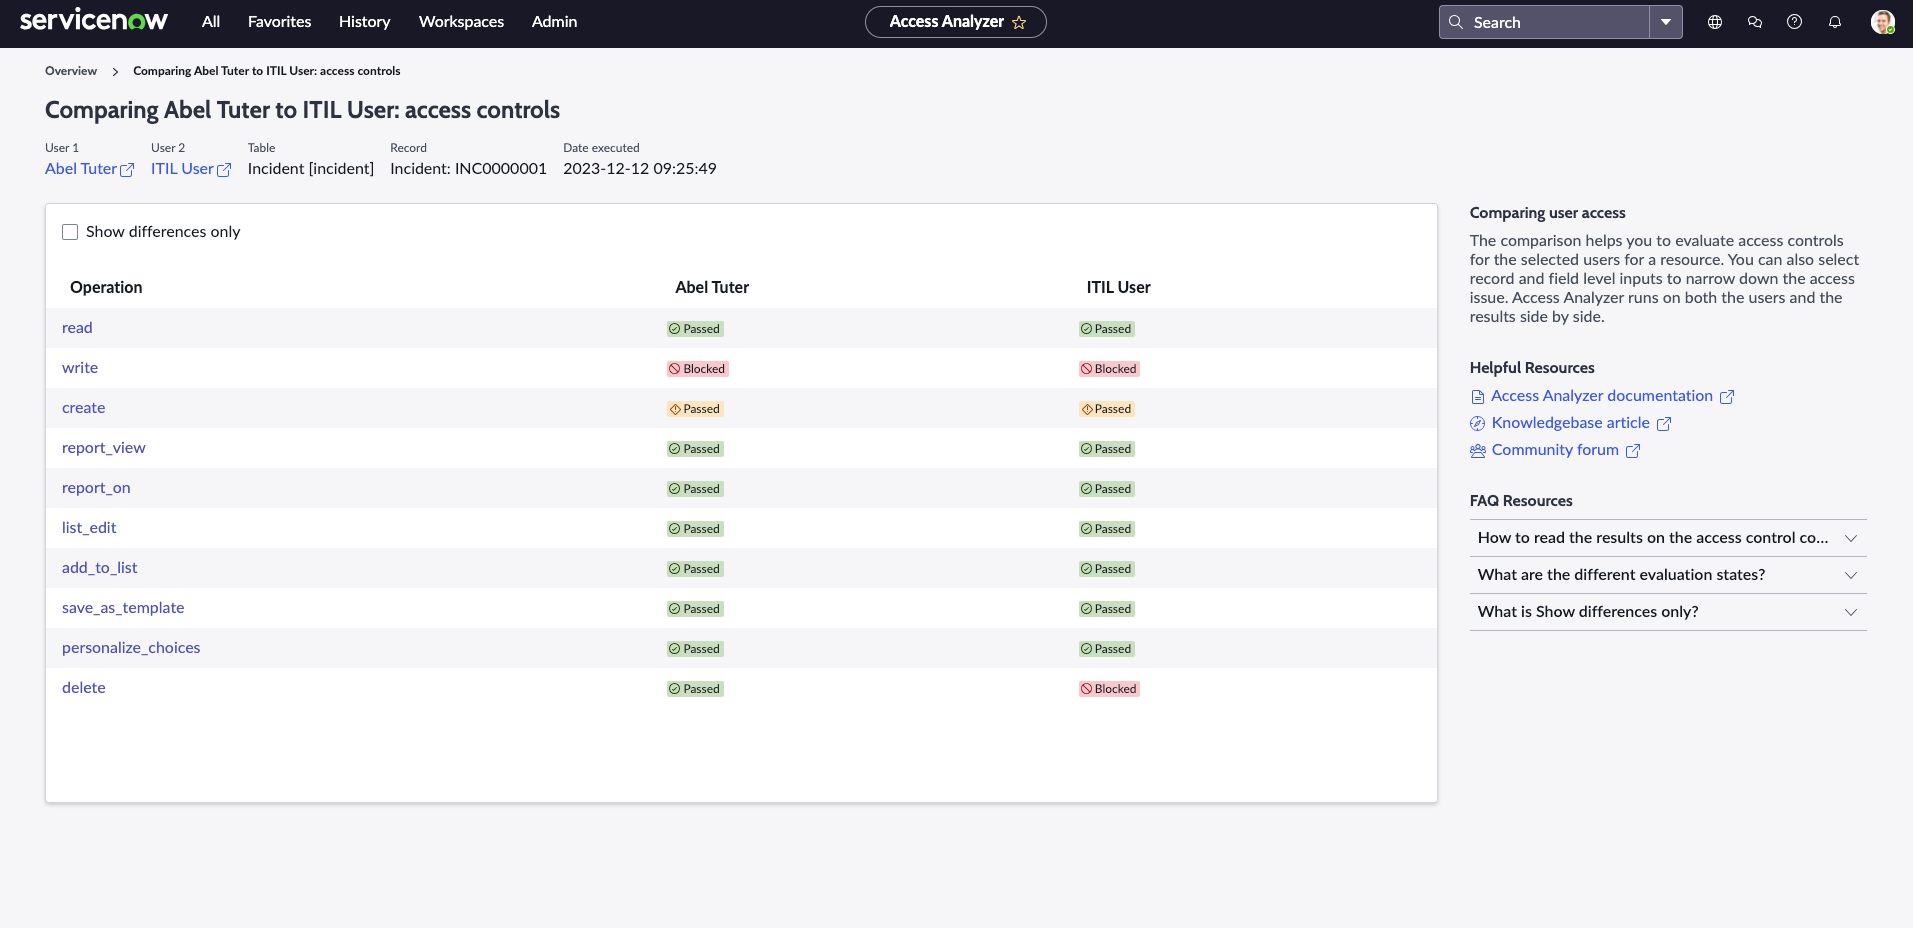Click Abel Tuter's Passed badge for create
Image resolution: width=1913 pixels, height=928 pixels.
(x=695, y=409)
